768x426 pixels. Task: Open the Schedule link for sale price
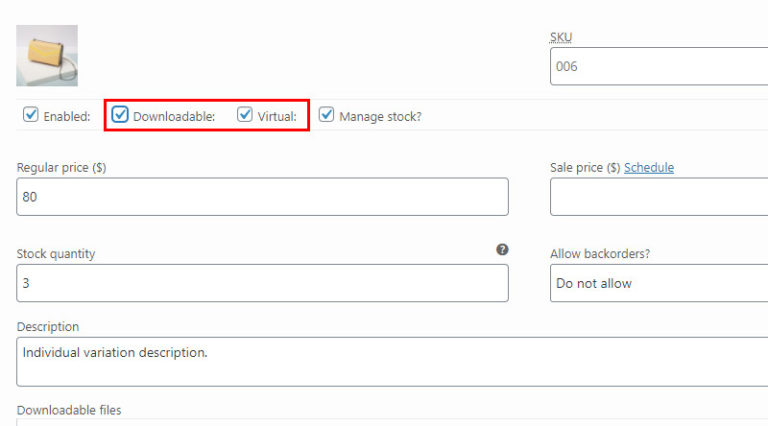pyautogui.click(x=649, y=168)
